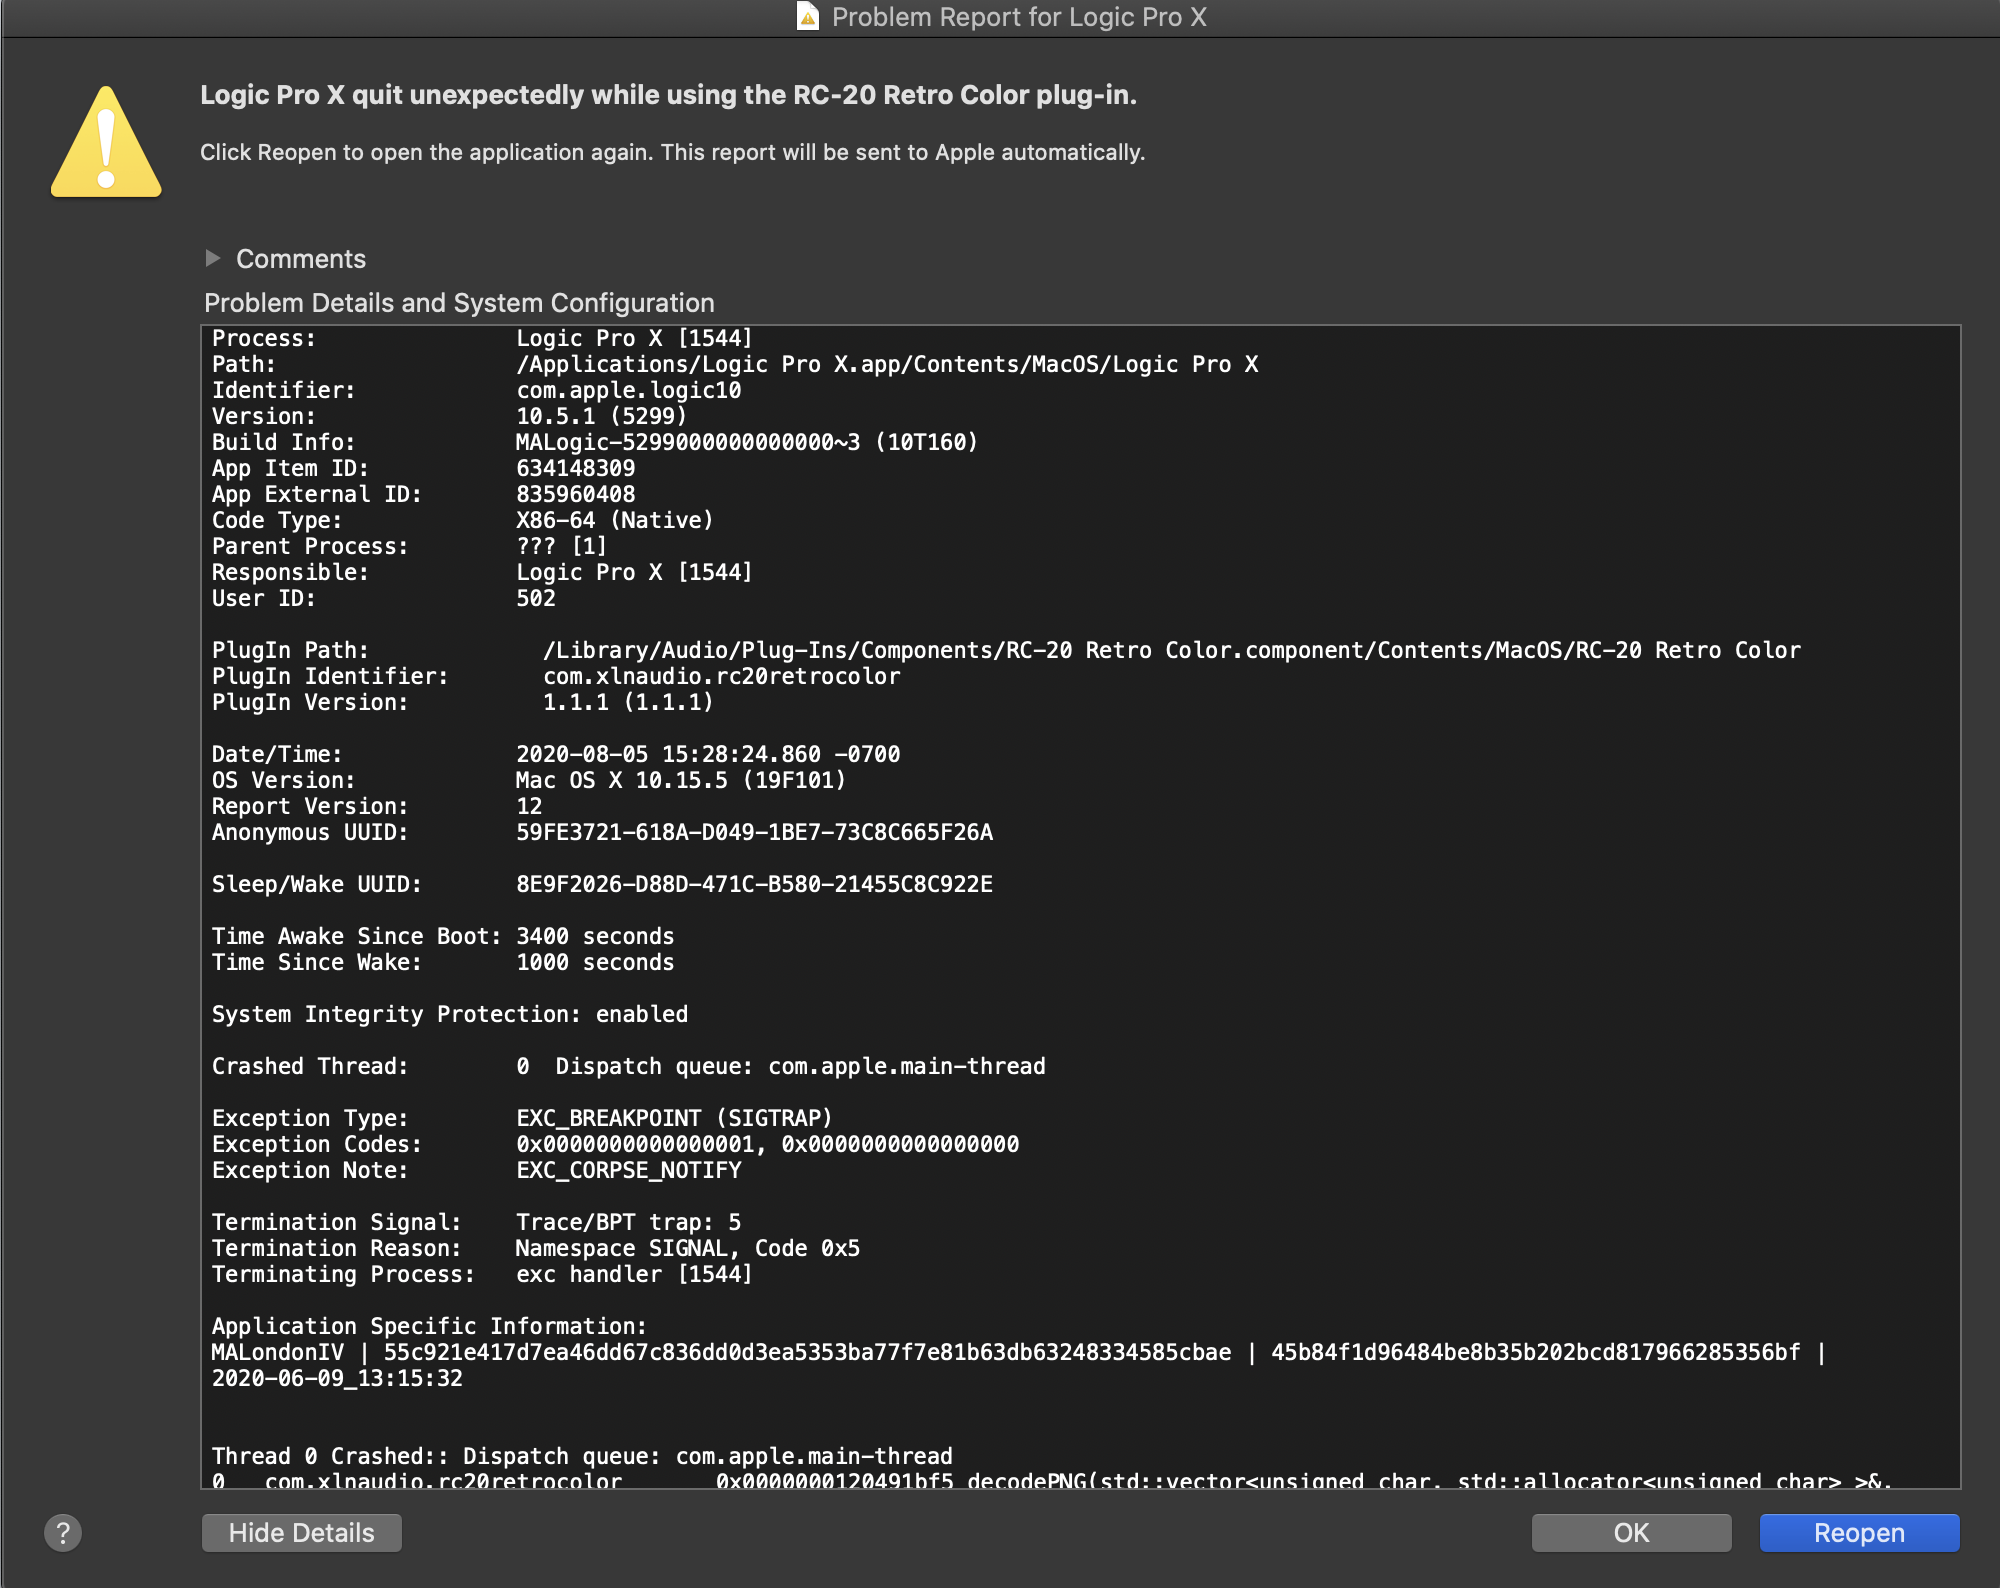Viewport: 2000px width, 1588px height.
Task: Click the App Item ID '634148309'
Action: [x=576, y=468]
